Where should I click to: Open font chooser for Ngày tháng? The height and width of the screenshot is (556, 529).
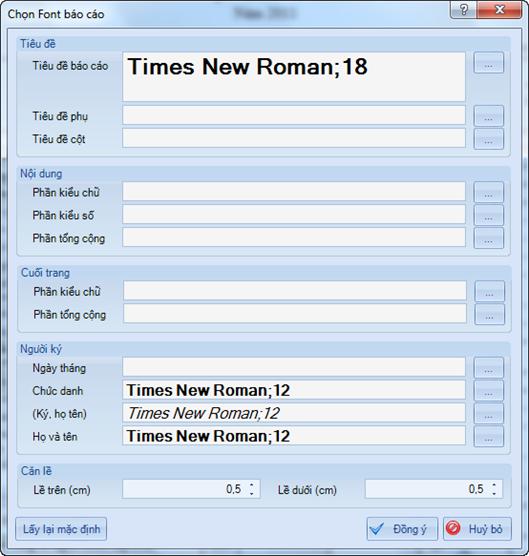489,368
